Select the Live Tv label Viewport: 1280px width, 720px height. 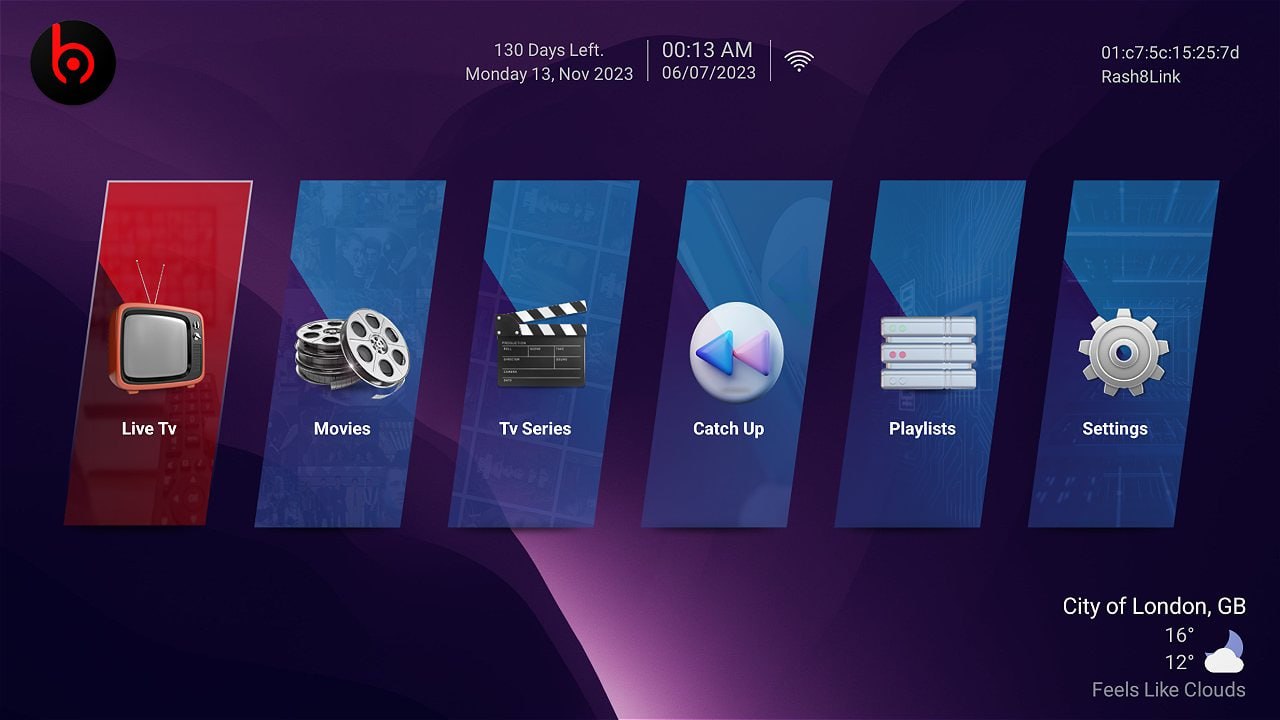pos(149,429)
